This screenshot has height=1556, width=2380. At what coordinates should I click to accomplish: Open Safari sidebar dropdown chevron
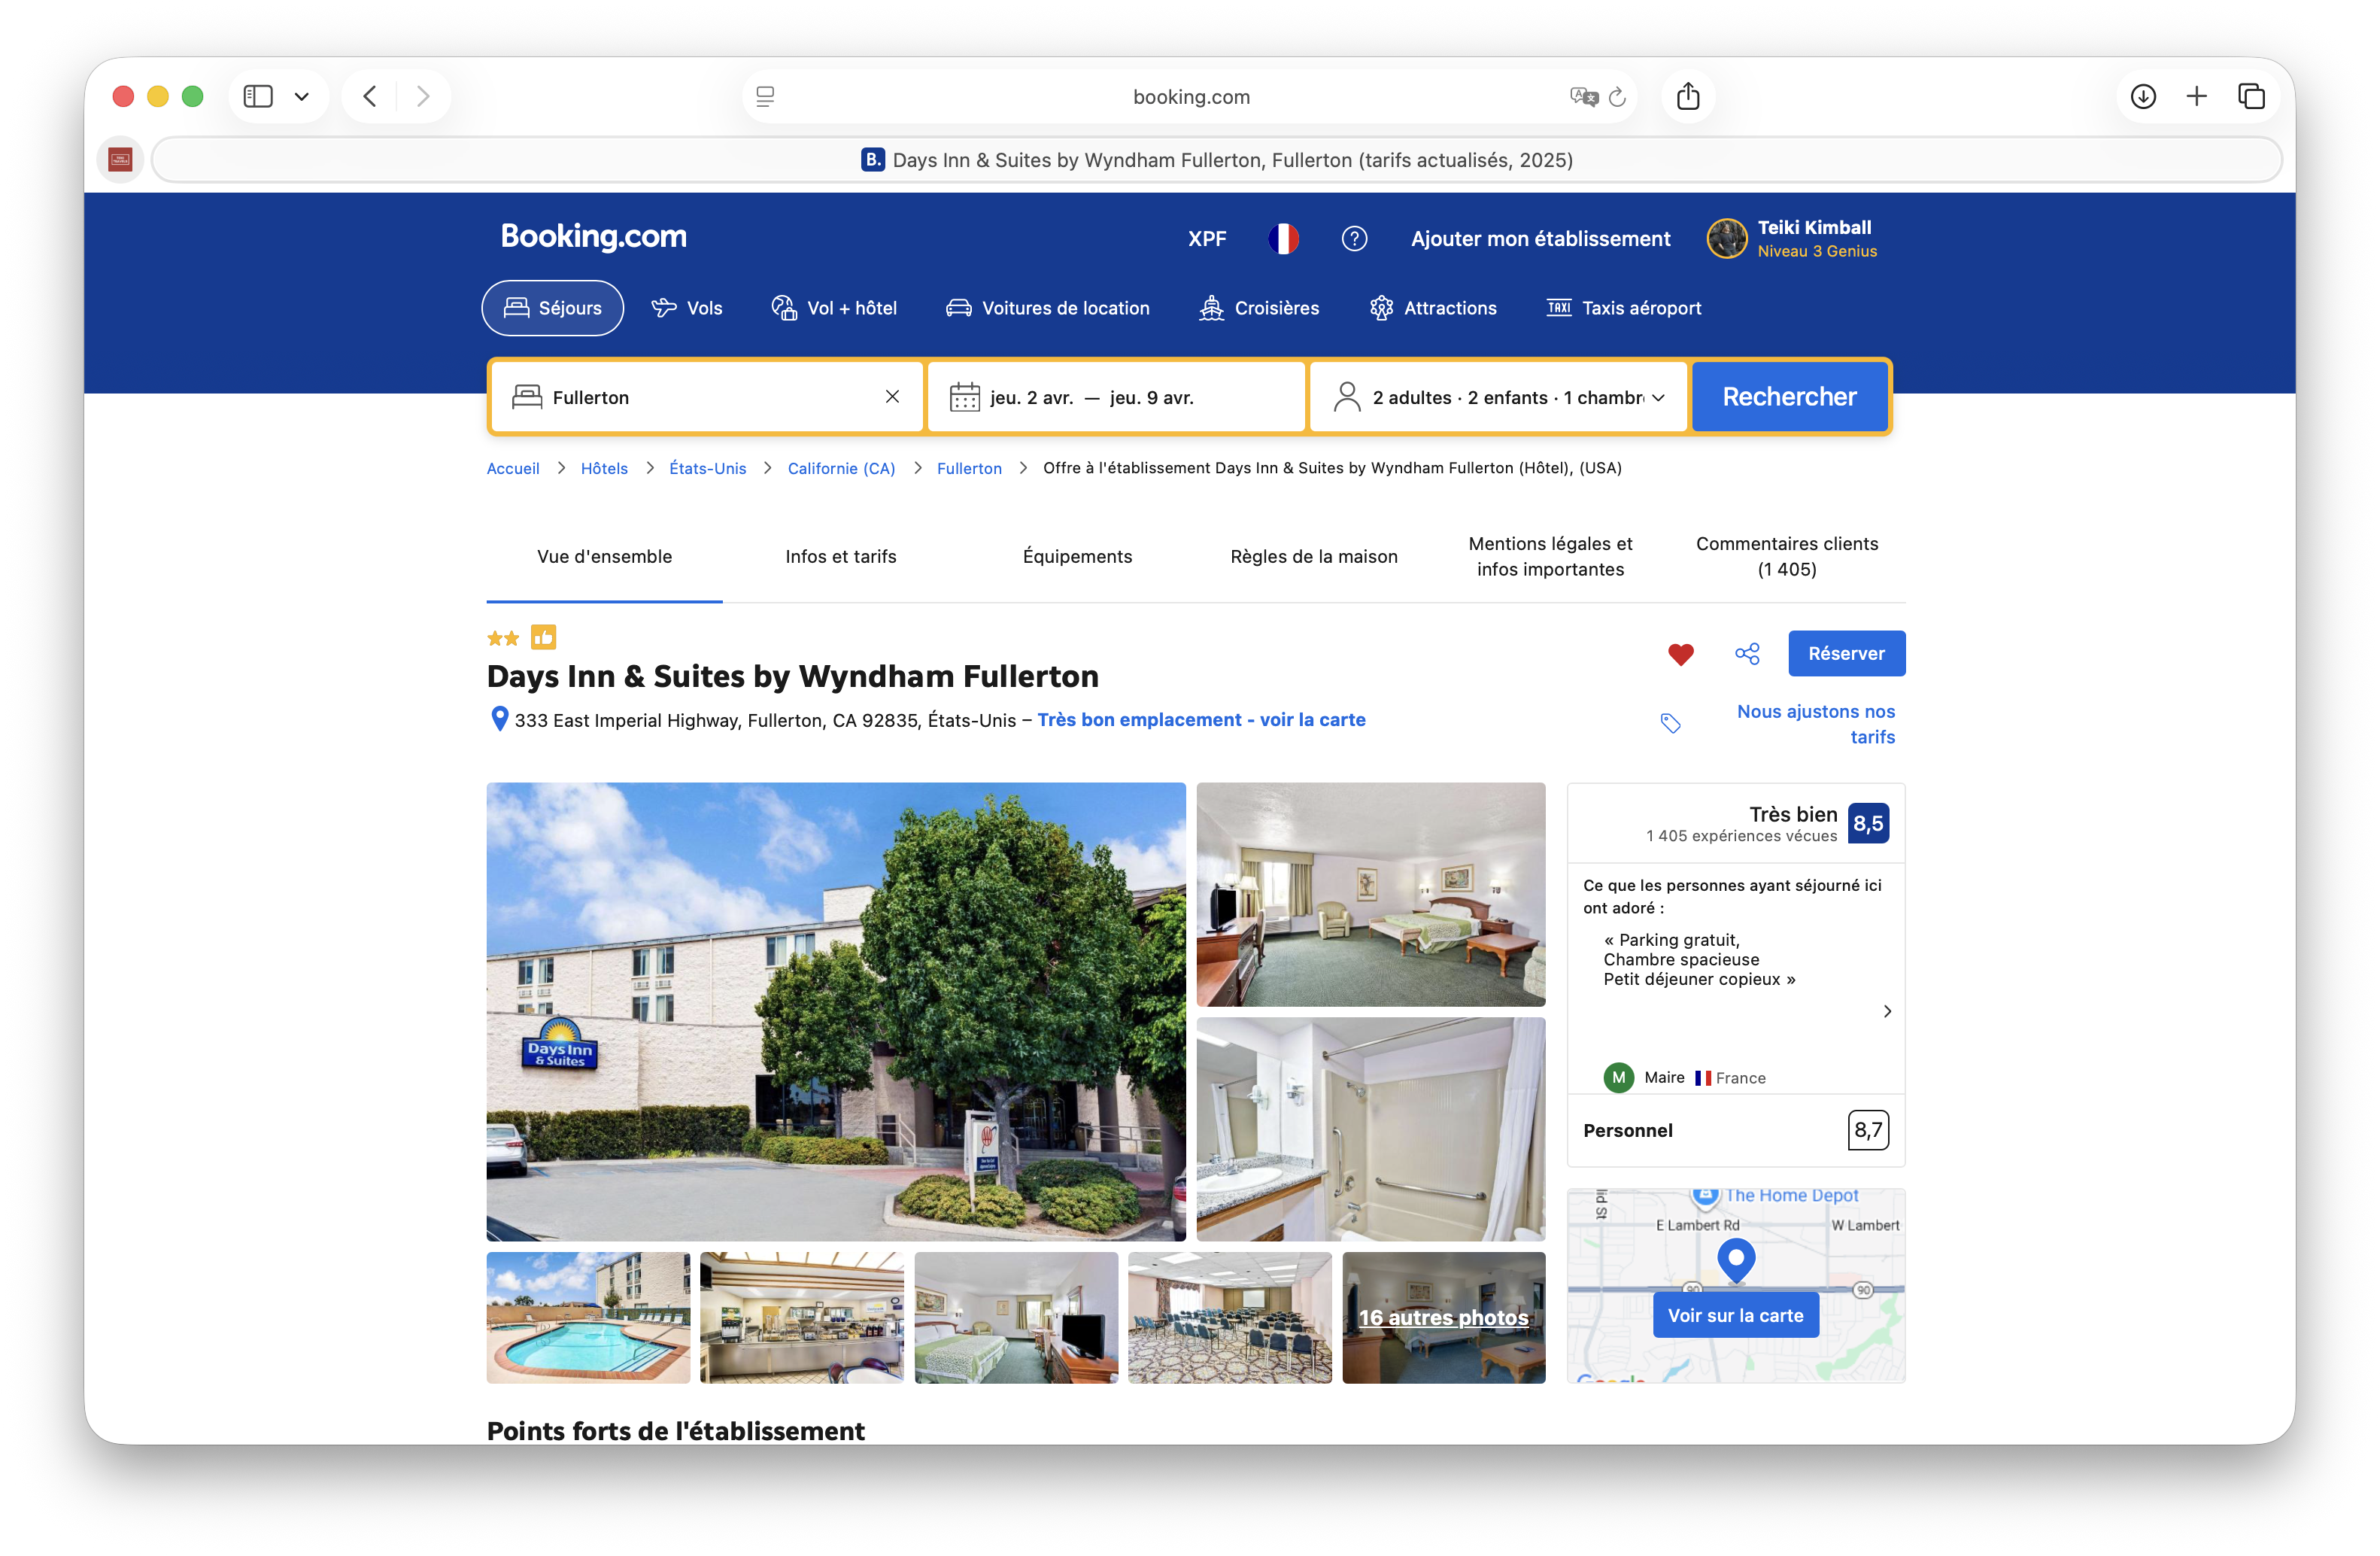pyautogui.click(x=301, y=97)
